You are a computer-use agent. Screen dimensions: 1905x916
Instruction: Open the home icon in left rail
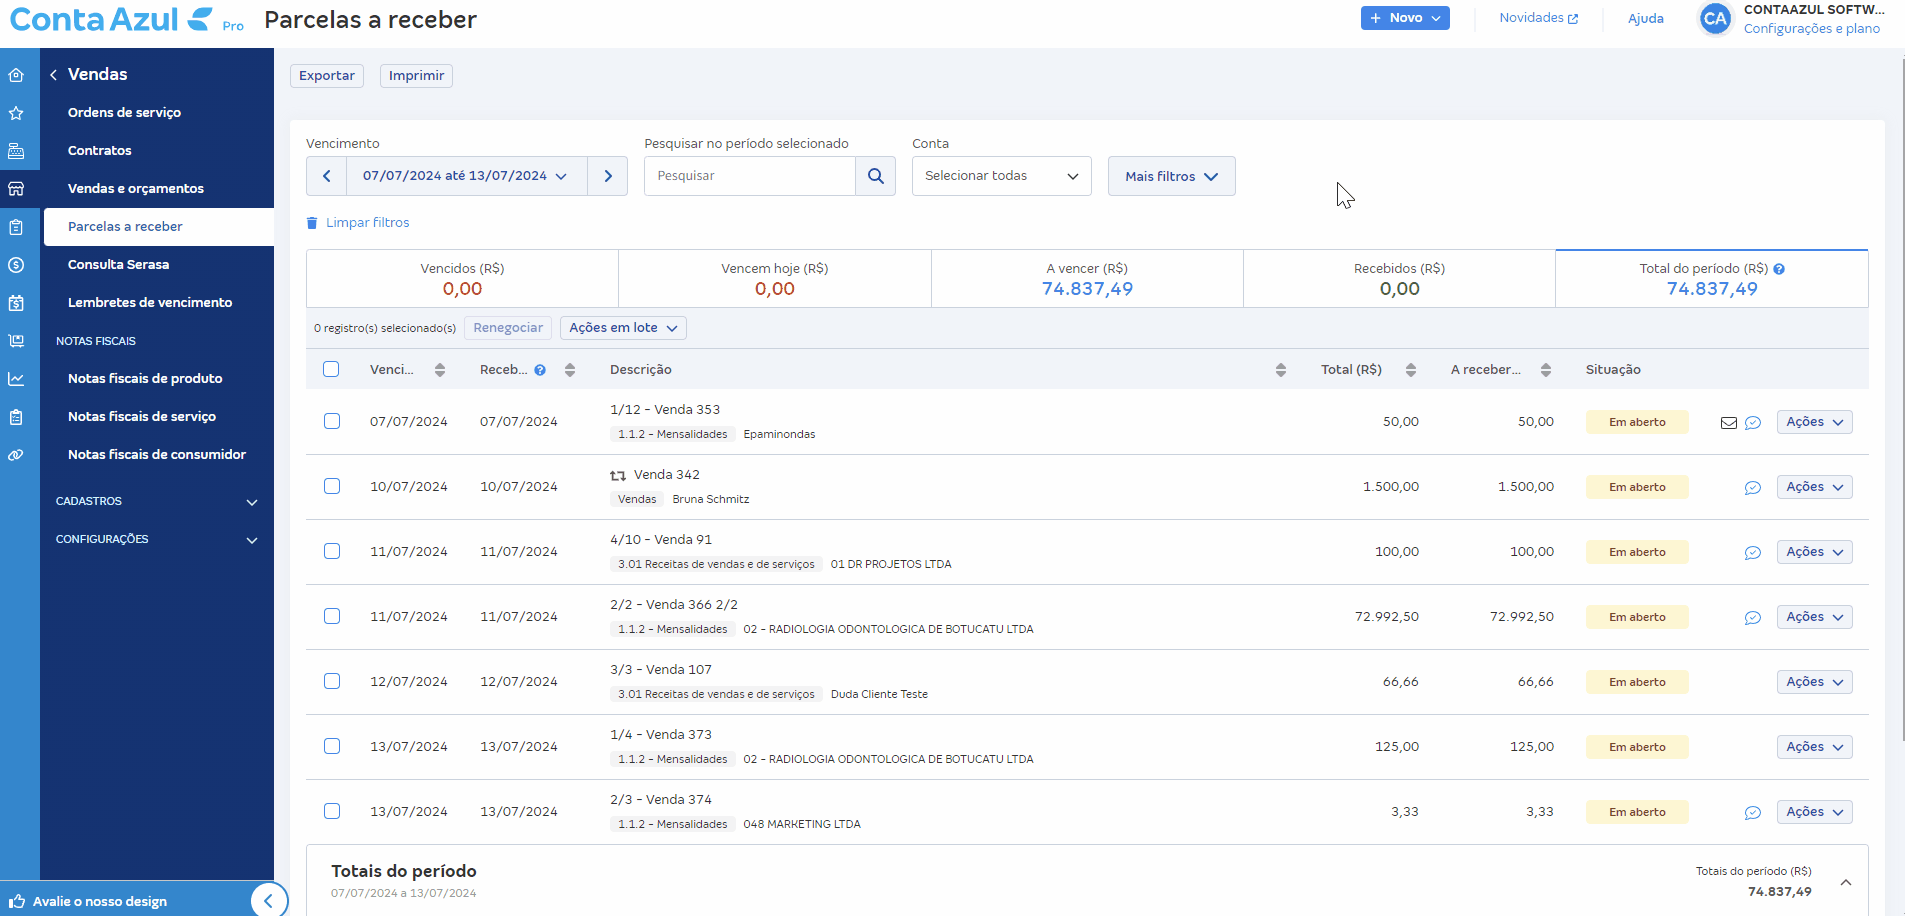tap(16, 75)
